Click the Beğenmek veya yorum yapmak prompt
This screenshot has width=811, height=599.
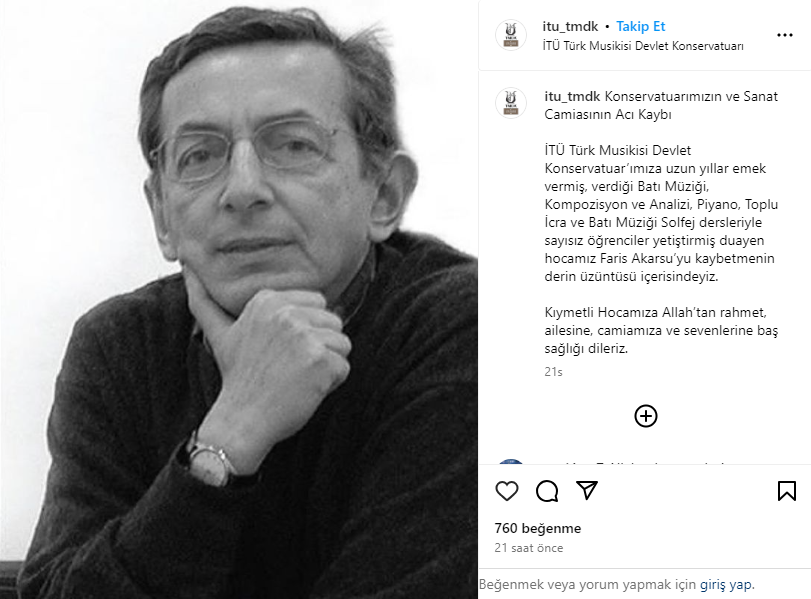tap(587, 585)
